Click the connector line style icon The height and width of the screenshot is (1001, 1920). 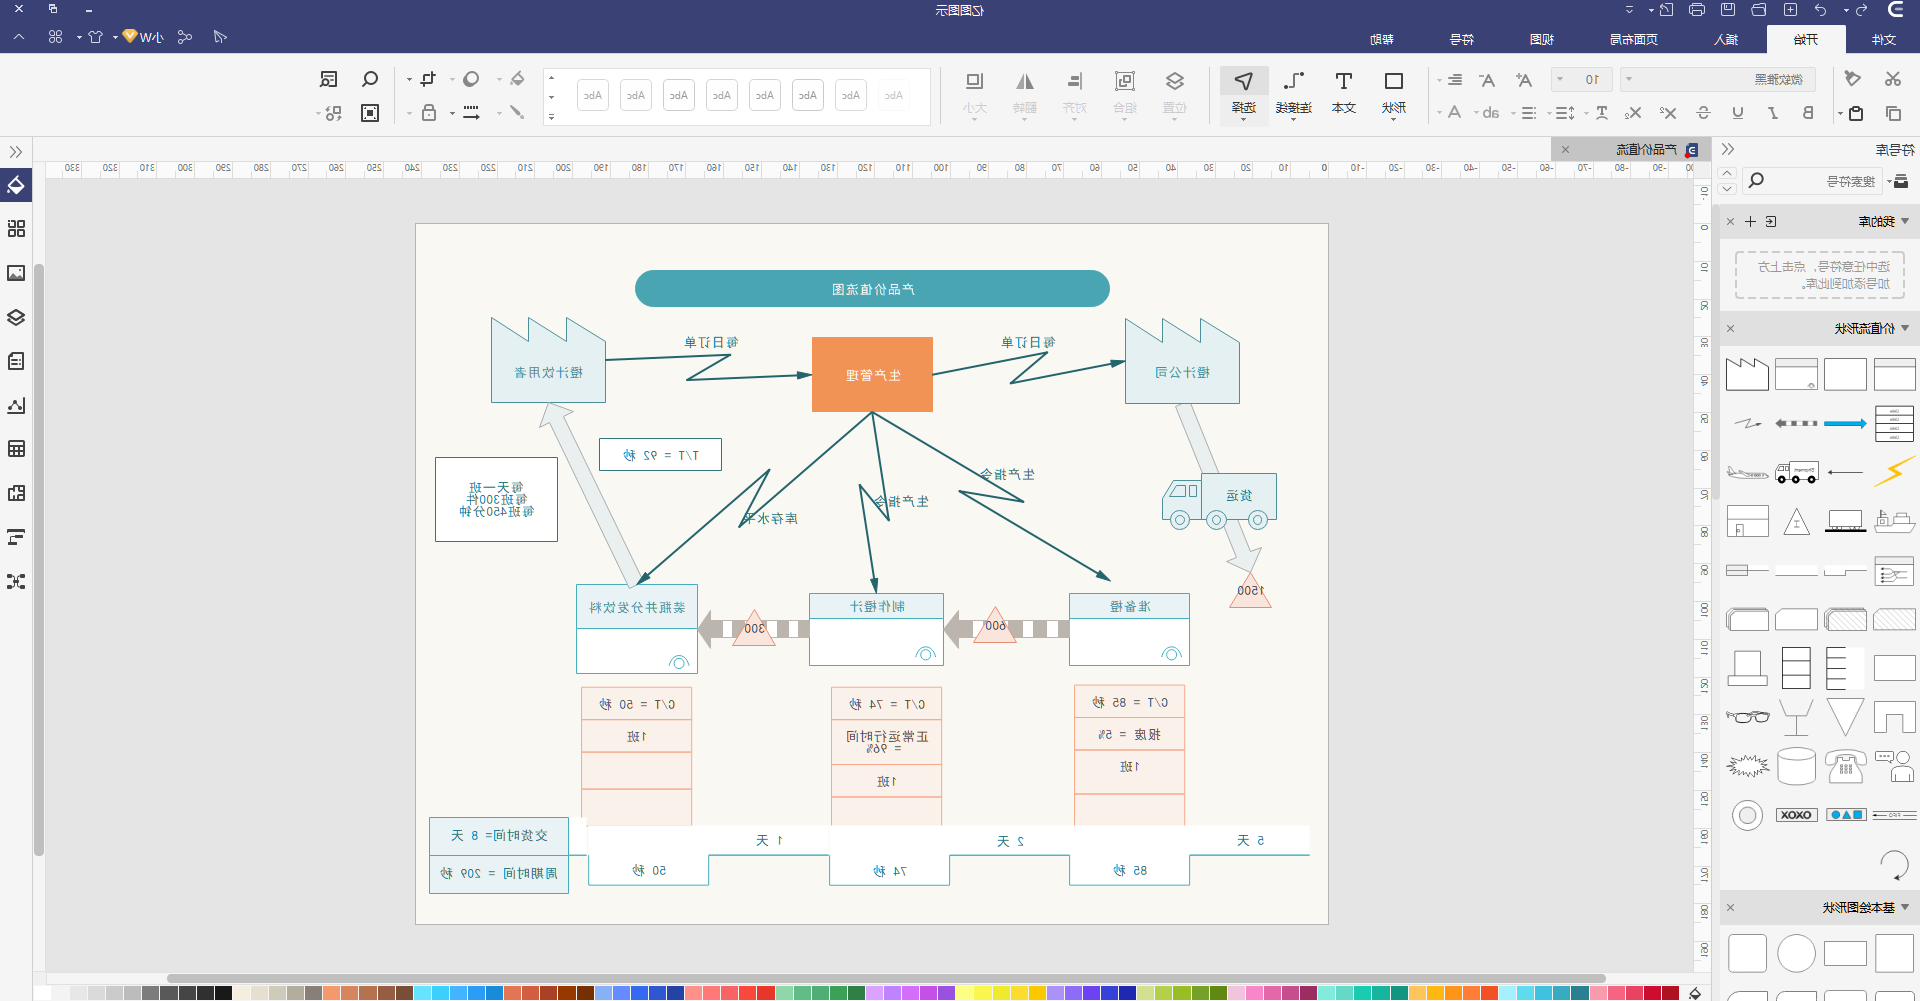(x=471, y=112)
